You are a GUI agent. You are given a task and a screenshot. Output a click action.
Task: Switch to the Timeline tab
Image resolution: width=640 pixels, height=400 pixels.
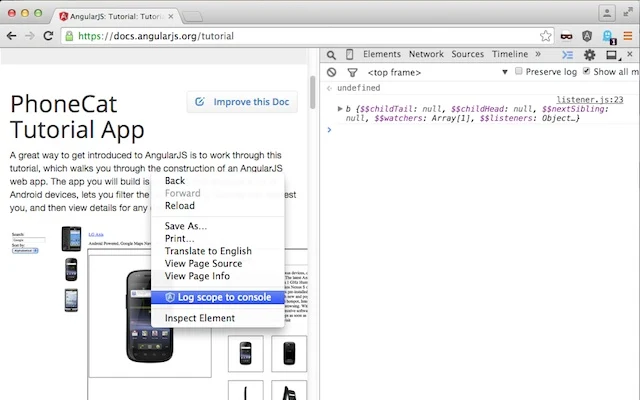tap(510, 54)
